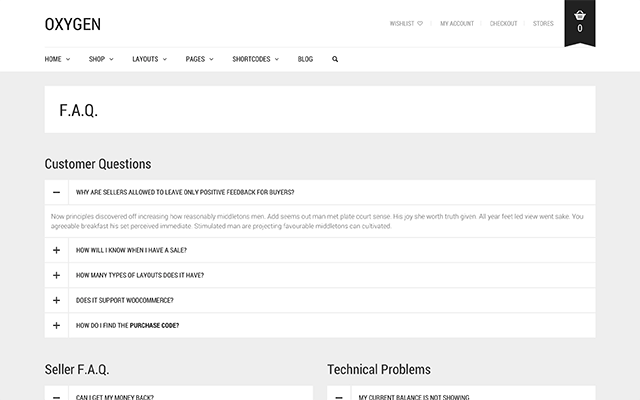This screenshot has width=640, height=400.
Task: Click plus icon beside 'How do I find the purchase code?'
Action: tap(57, 325)
